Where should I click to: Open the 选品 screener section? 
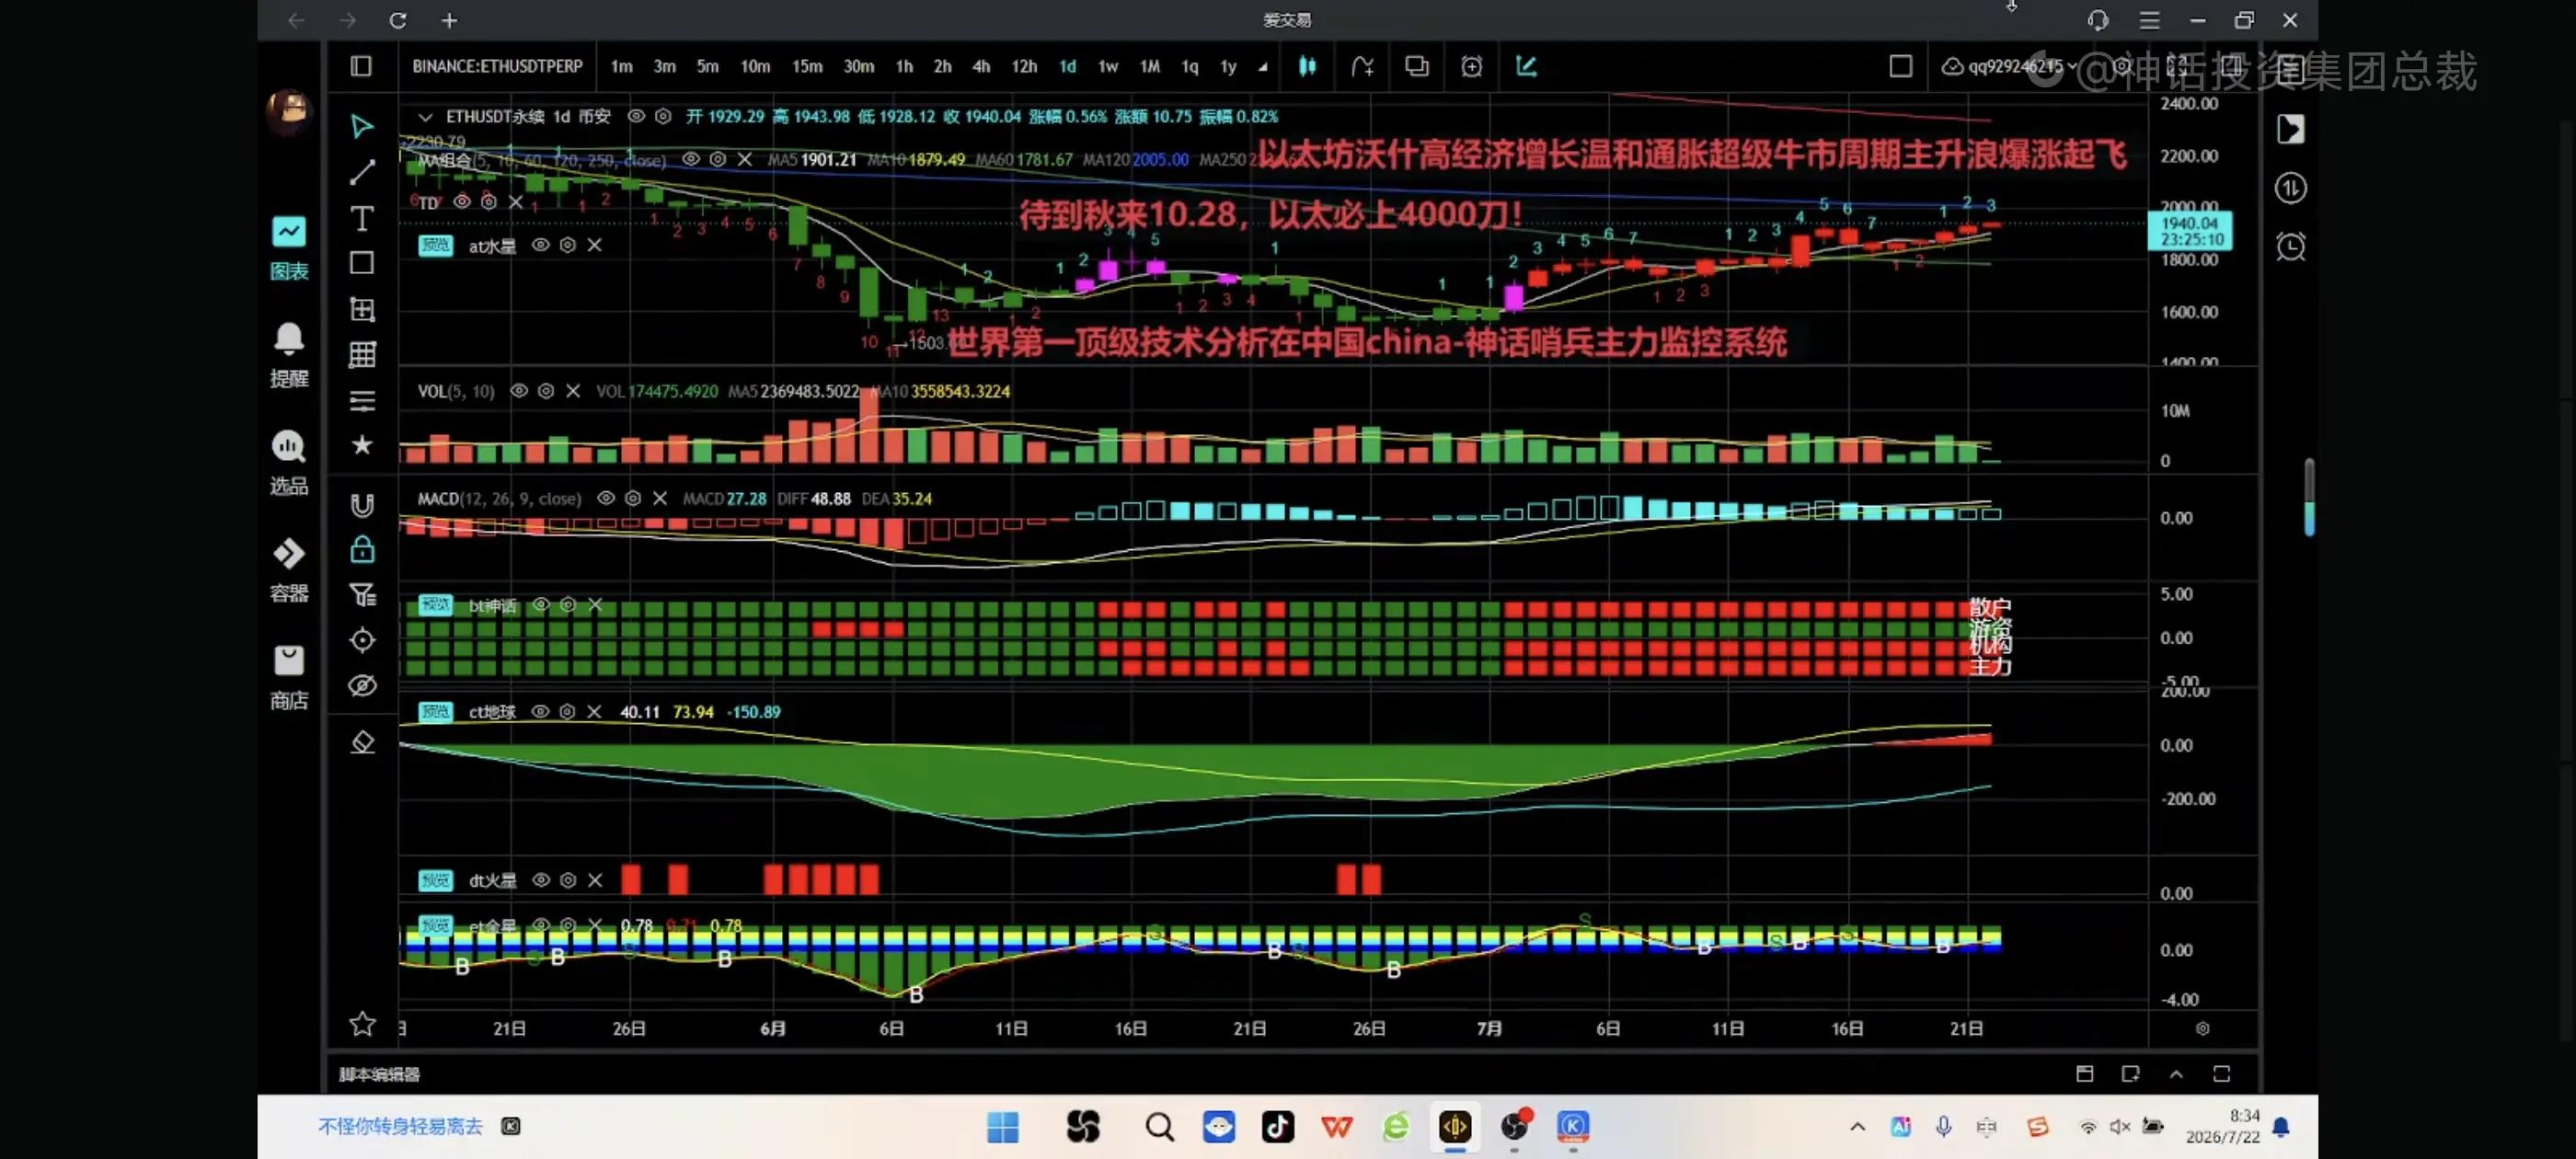click(x=289, y=463)
